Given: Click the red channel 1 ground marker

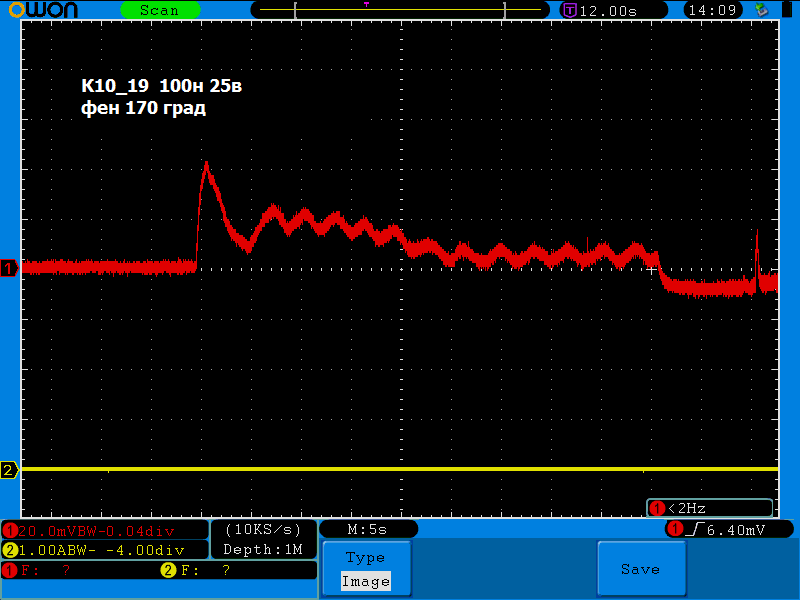Looking at the screenshot, I should click(9, 268).
